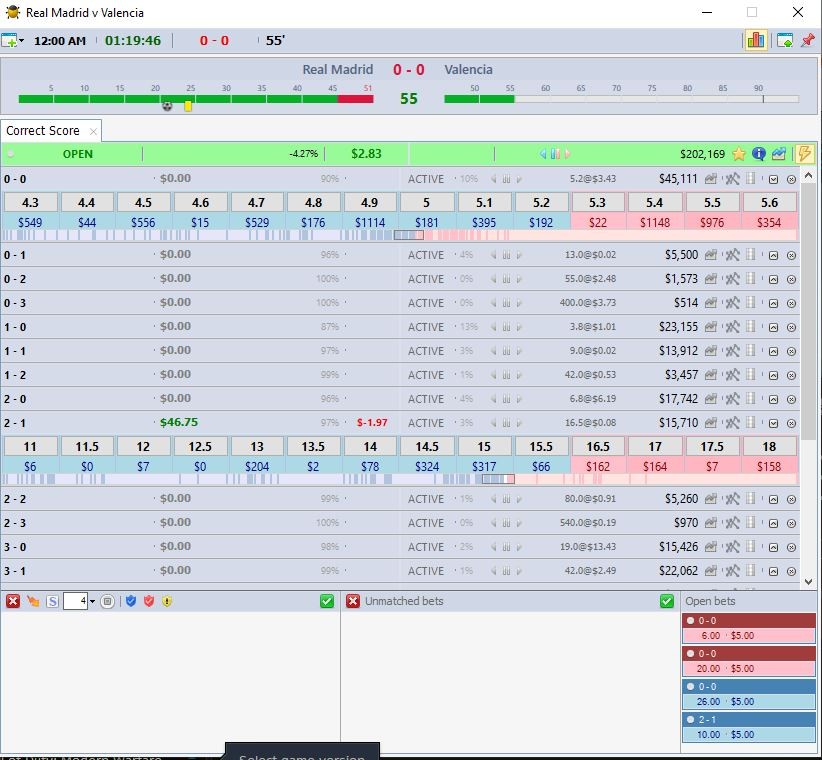The image size is (822, 760).
Task: Close the Correct Score tab
Action: pyautogui.click(x=93, y=132)
